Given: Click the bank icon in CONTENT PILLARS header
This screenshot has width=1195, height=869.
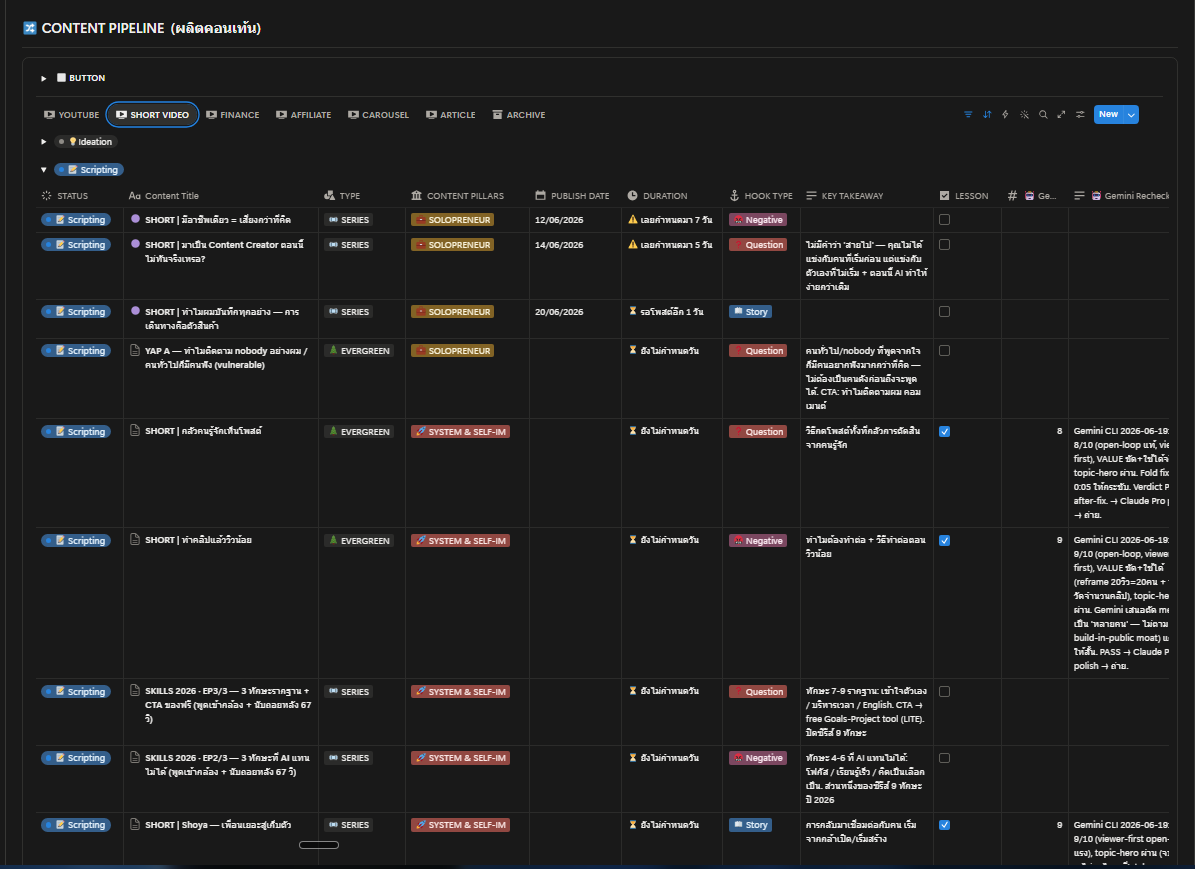Looking at the screenshot, I should click(x=416, y=196).
